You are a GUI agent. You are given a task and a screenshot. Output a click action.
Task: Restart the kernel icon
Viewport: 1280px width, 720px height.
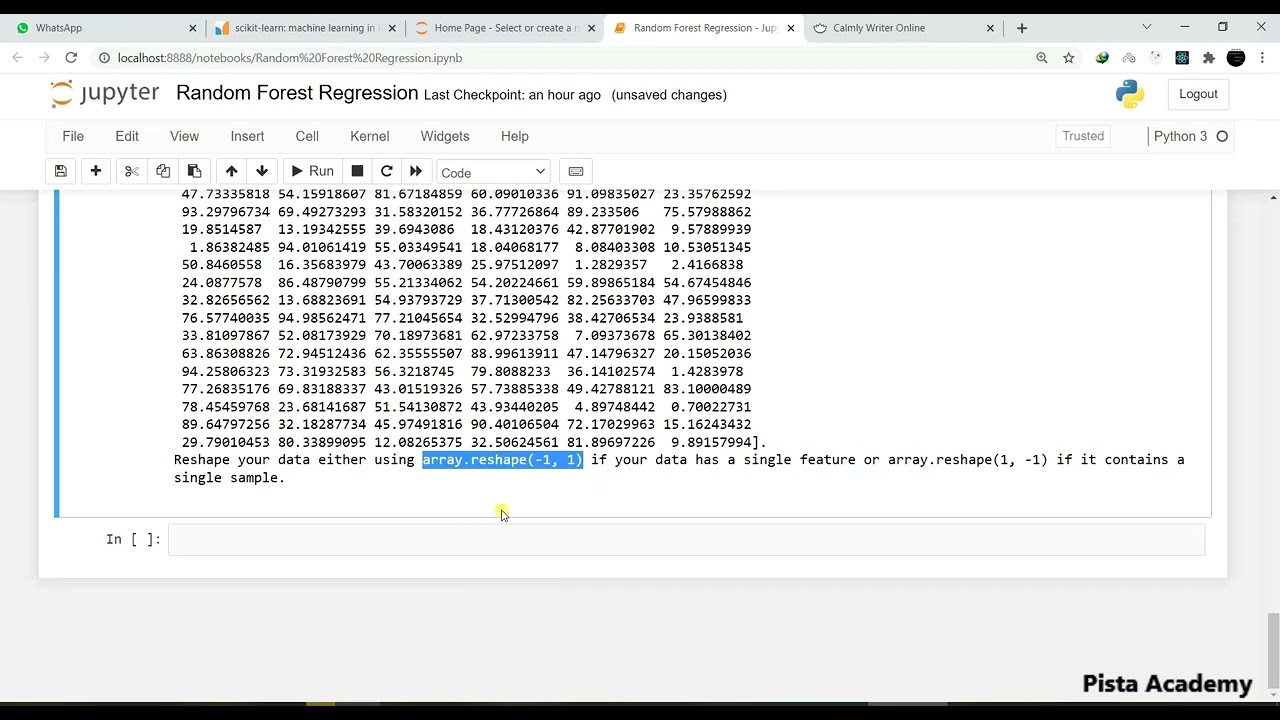387,171
